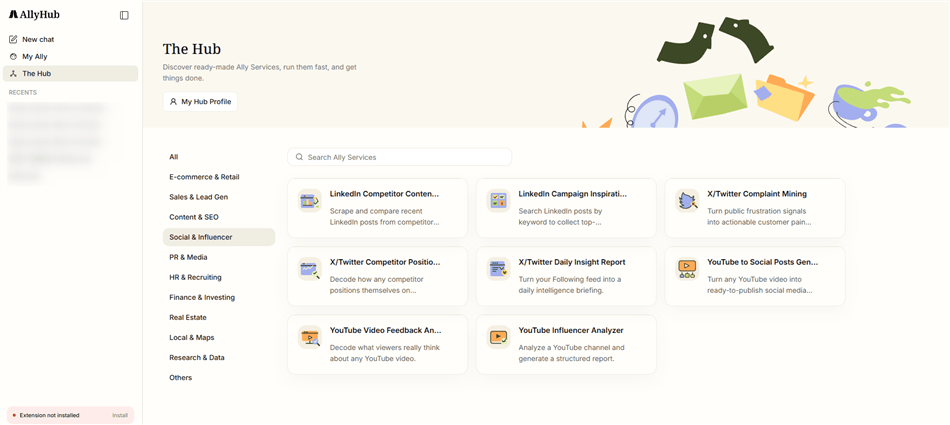
Task: Filter by HR & Recruiting
Action: click(219, 277)
